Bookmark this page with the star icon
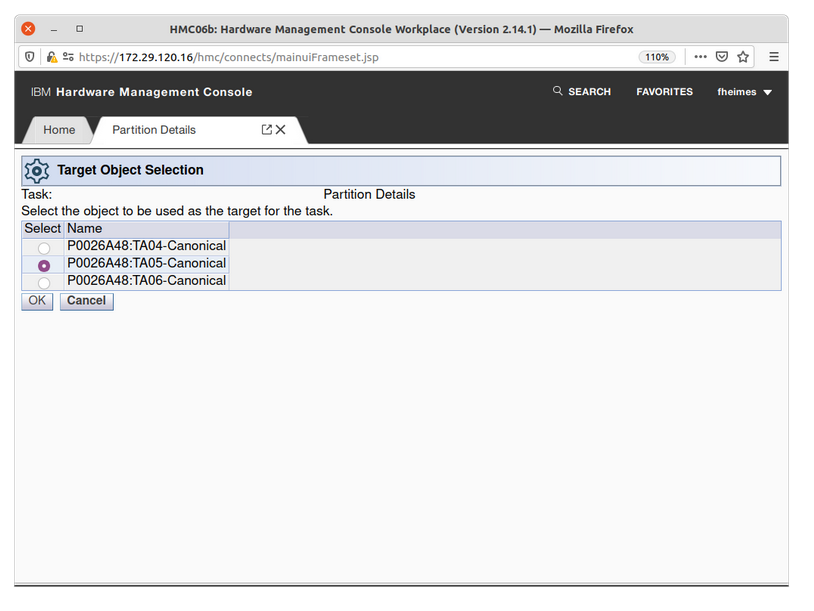This screenshot has width=814, height=611. [743, 57]
